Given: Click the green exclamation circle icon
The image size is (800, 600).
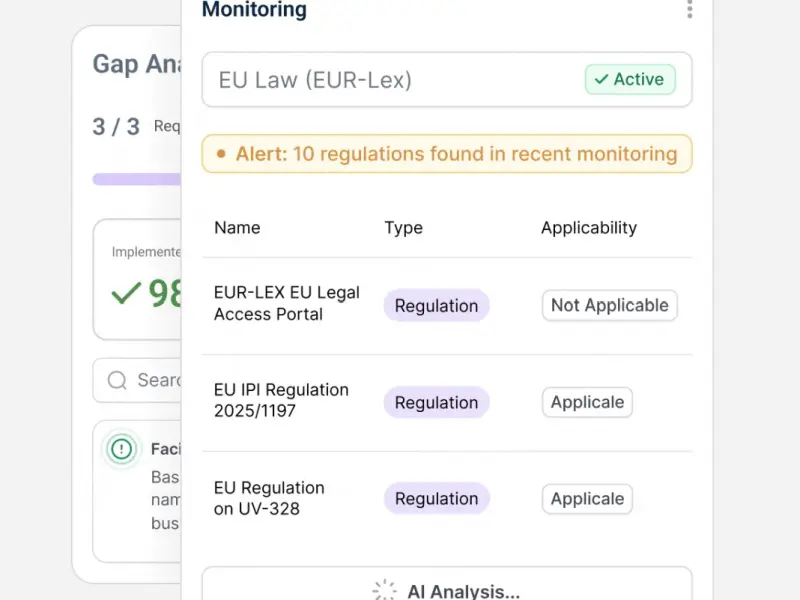Looking at the screenshot, I should click(x=121, y=449).
